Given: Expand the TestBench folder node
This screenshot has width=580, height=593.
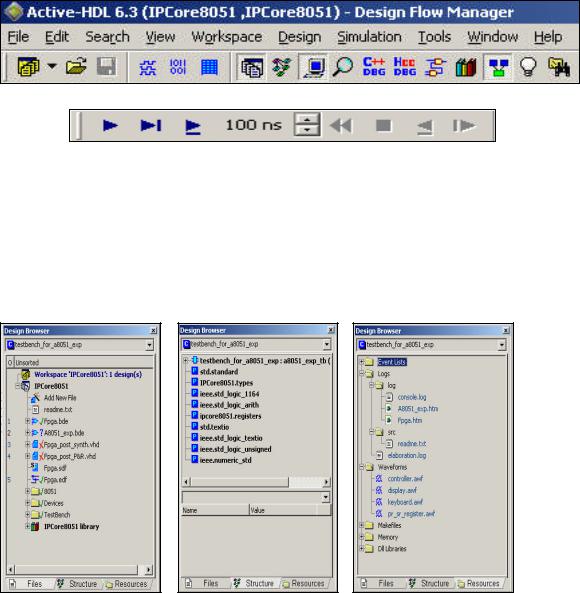Looking at the screenshot, I should 27,515.
